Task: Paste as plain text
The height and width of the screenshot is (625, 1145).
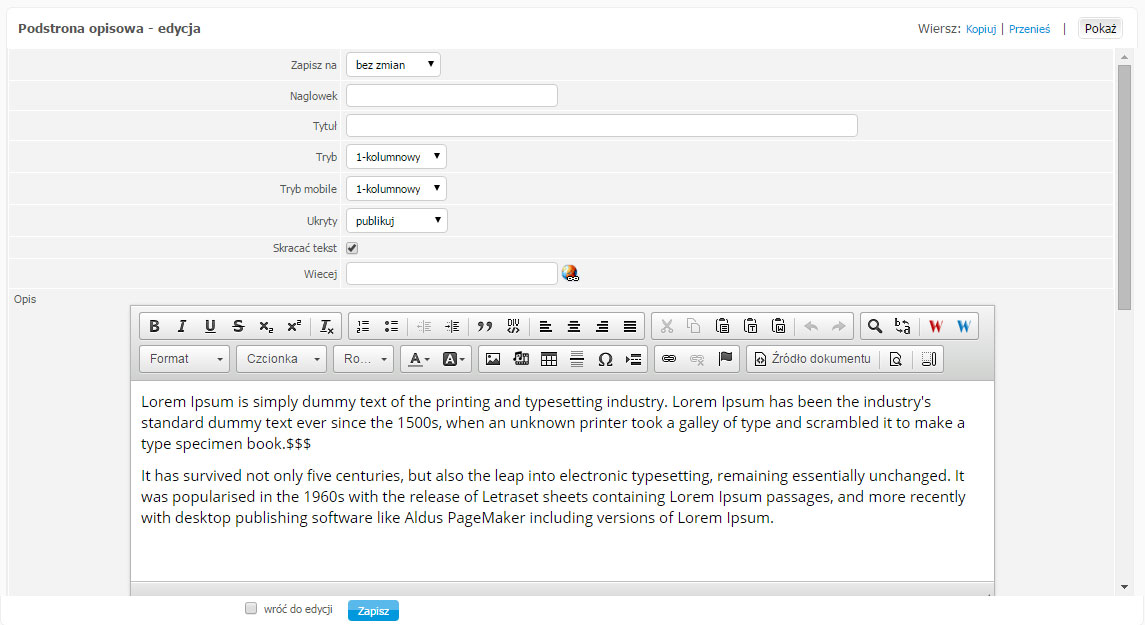Action: pyautogui.click(x=751, y=326)
